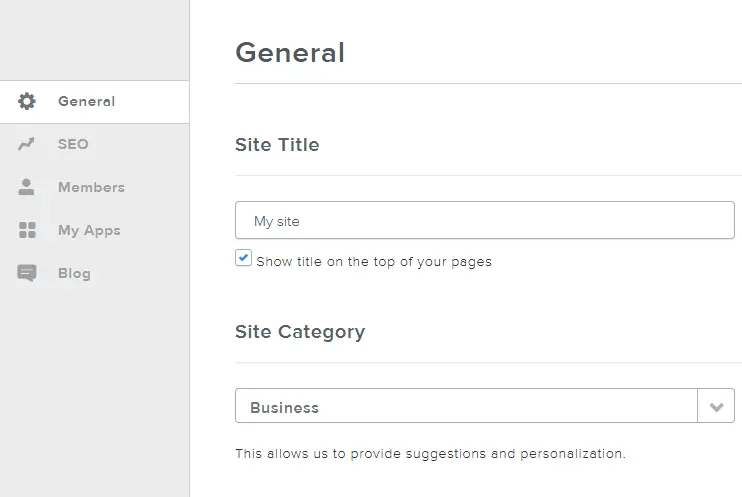Open the General settings tab label
Viewport: 742px width, 497px height.
[x=86, y=101]
